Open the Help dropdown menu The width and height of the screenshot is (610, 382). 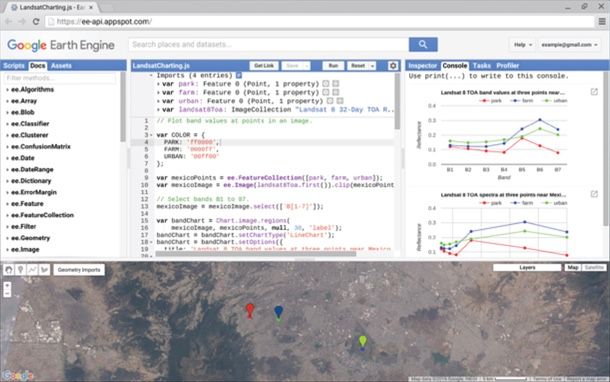(x=522, y=45)
